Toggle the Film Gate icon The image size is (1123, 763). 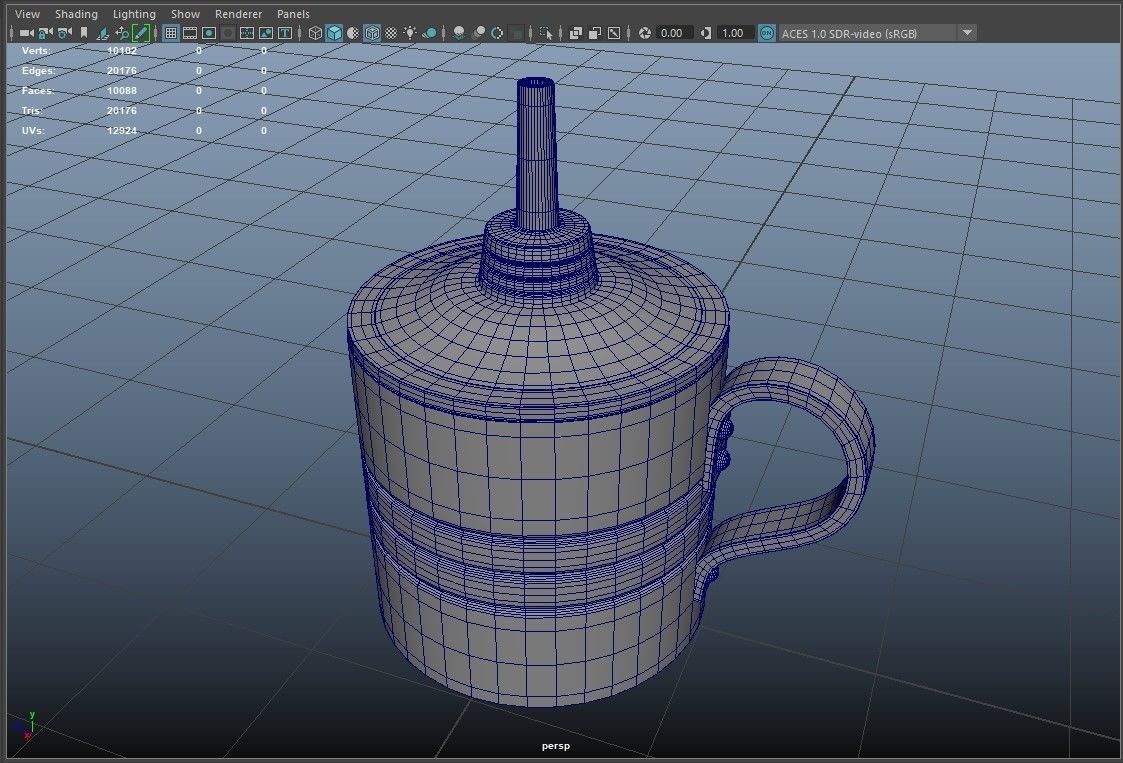[x=190, y=33]
